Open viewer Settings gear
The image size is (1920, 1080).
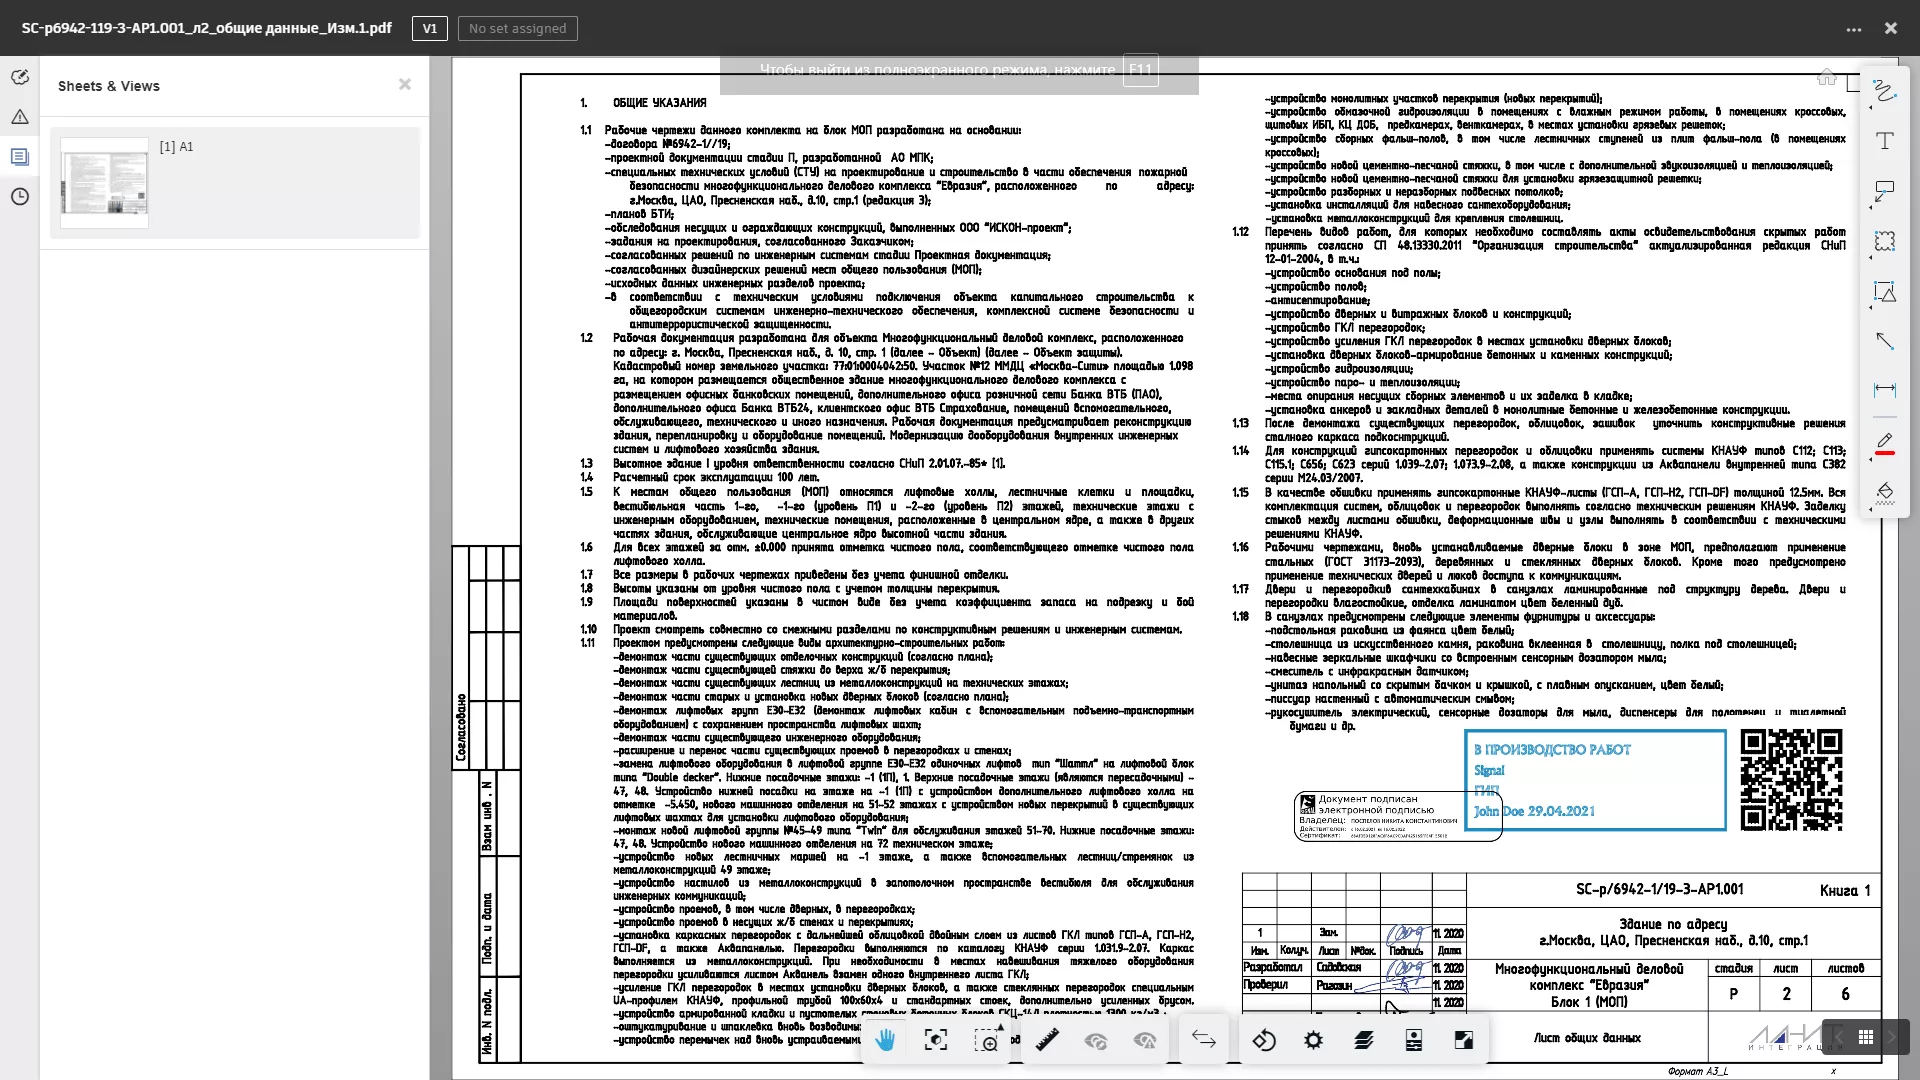(1313, 1040)
